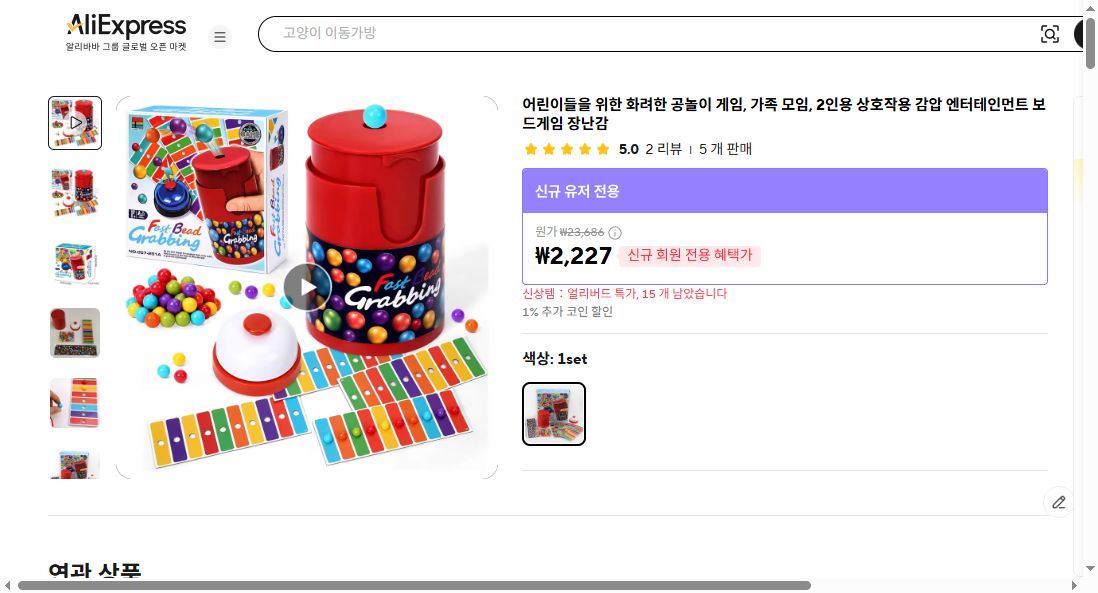Select the thumbnail showing the game box
Viewport: 1098px width, 593px height.
click(75, 263)
